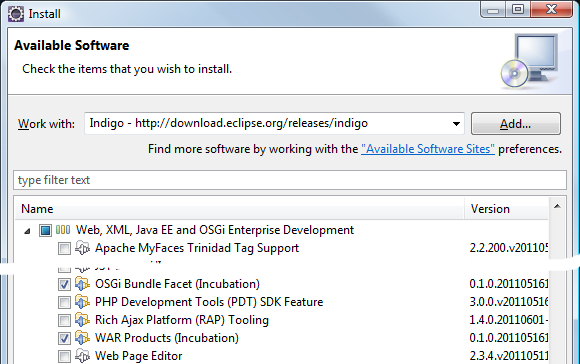Open the Available Software Sites link

[x=428, y=149]
